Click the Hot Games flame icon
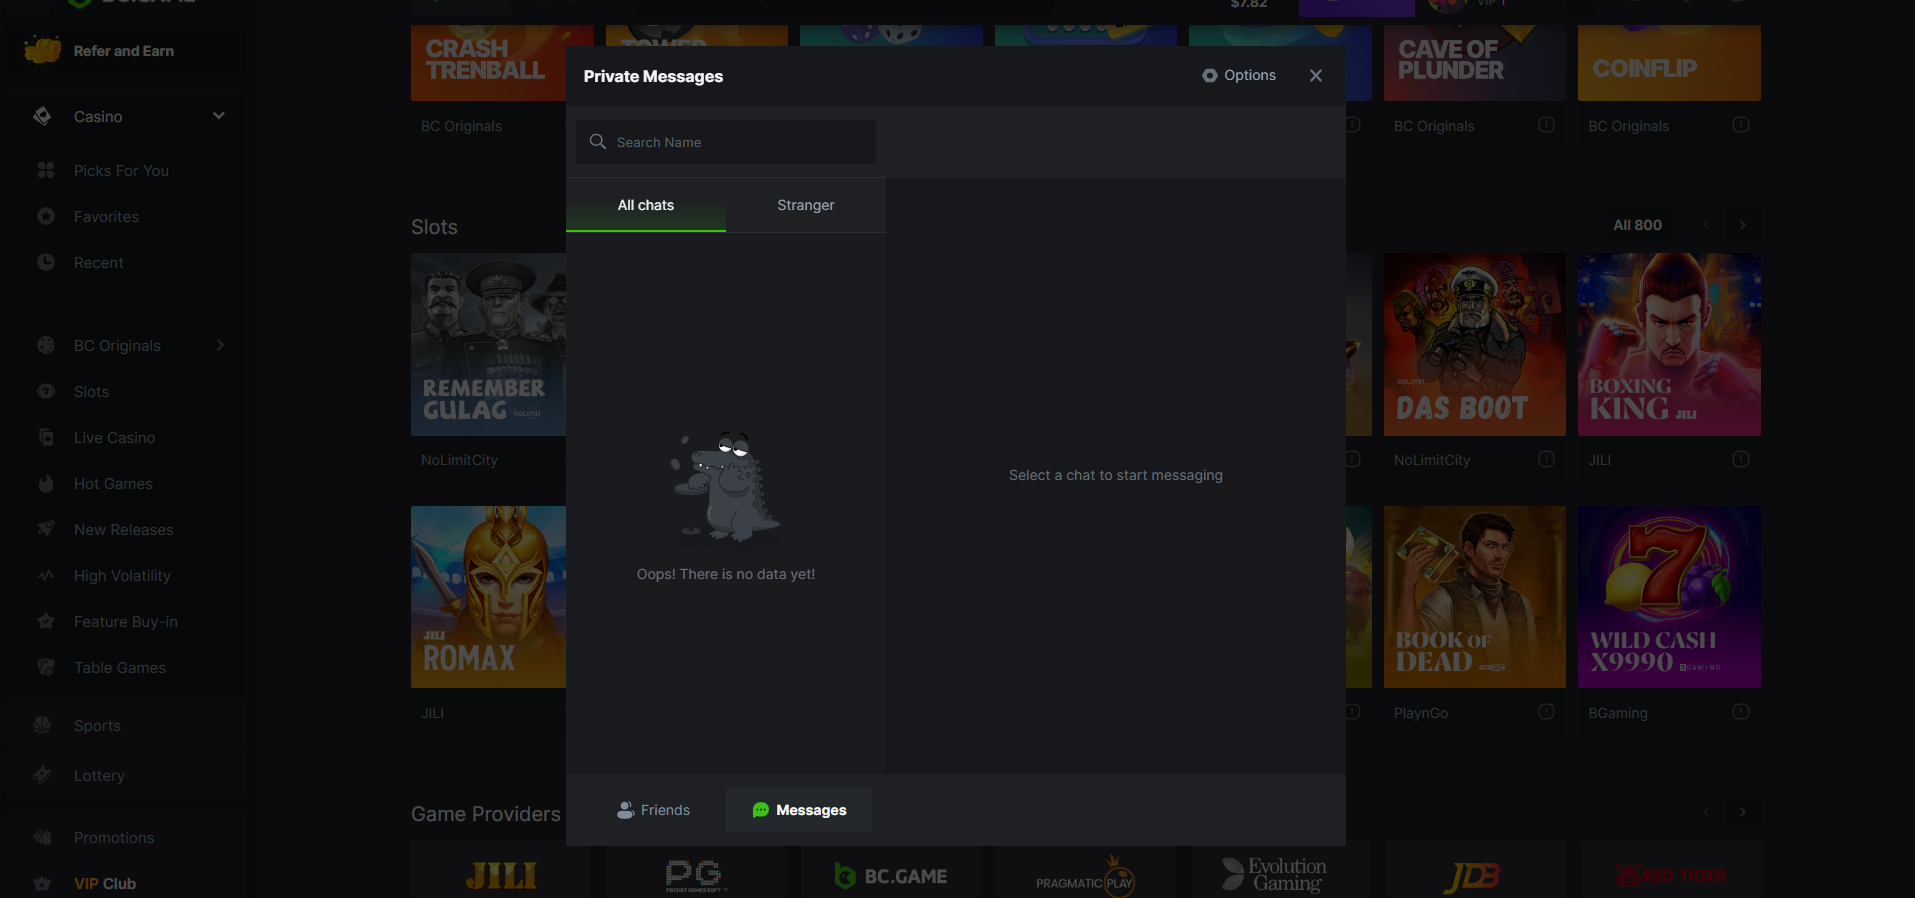 click(46, 483)
